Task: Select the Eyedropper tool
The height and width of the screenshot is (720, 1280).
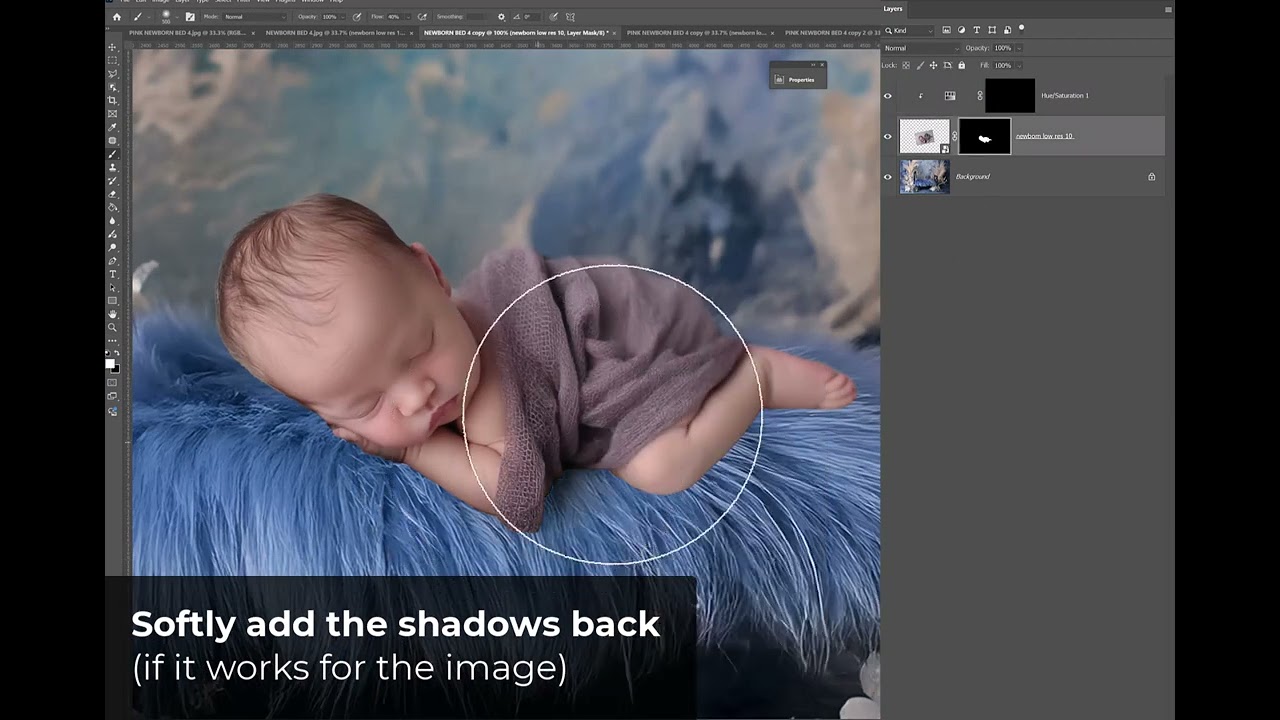Action: [112, 127]
